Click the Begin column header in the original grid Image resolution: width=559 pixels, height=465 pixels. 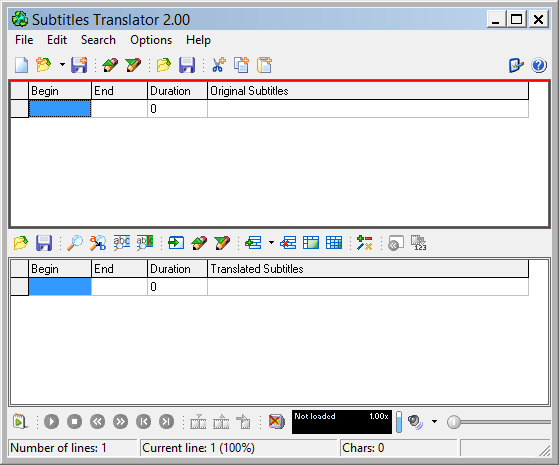point(60,91)
